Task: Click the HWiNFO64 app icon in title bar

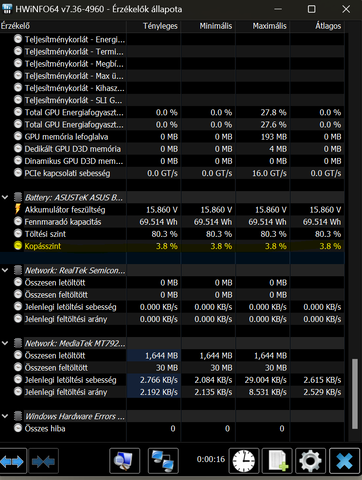Action: click(6, 9)
